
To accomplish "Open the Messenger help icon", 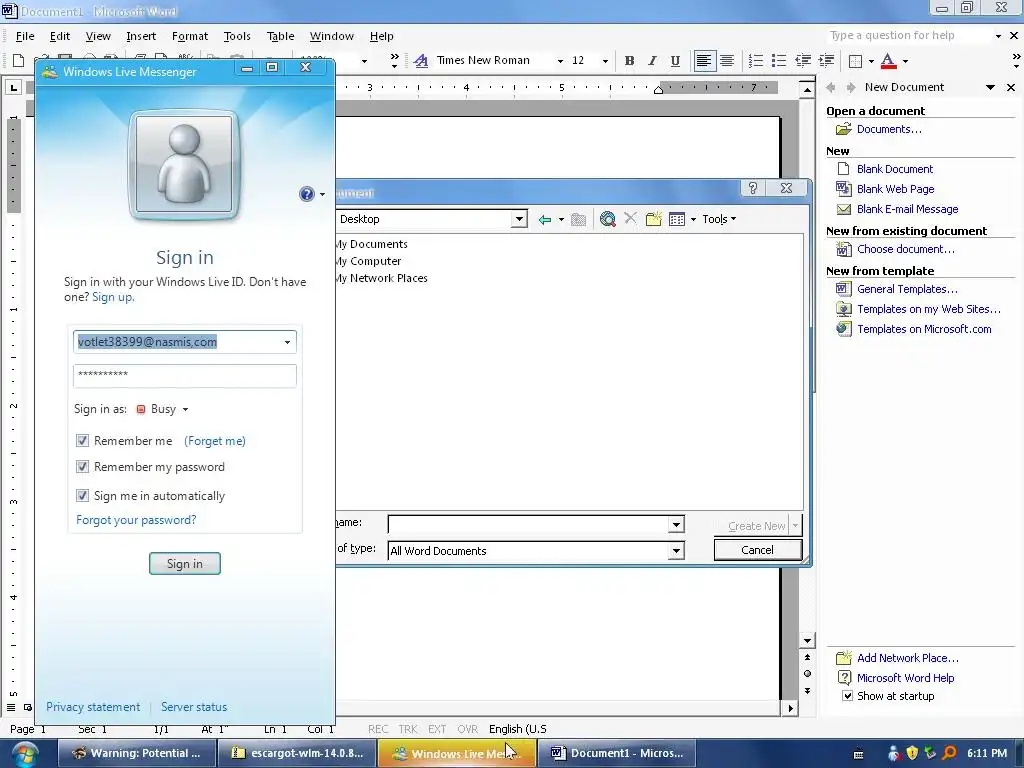I will click(x=307, y=194).
